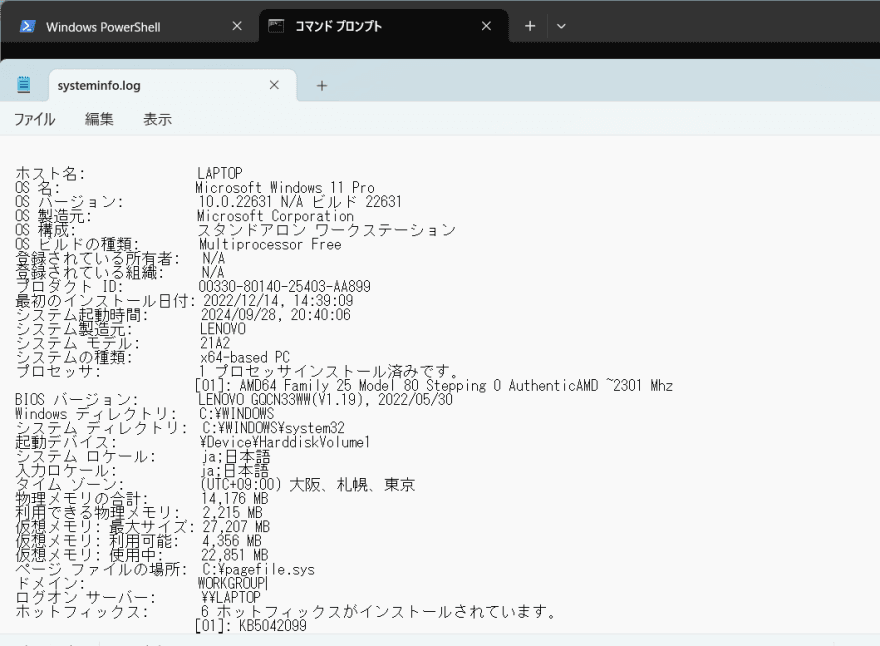The height and width of the screenshot is (646, 880).
Task: Open the 編集 menu
Action: 99,120
